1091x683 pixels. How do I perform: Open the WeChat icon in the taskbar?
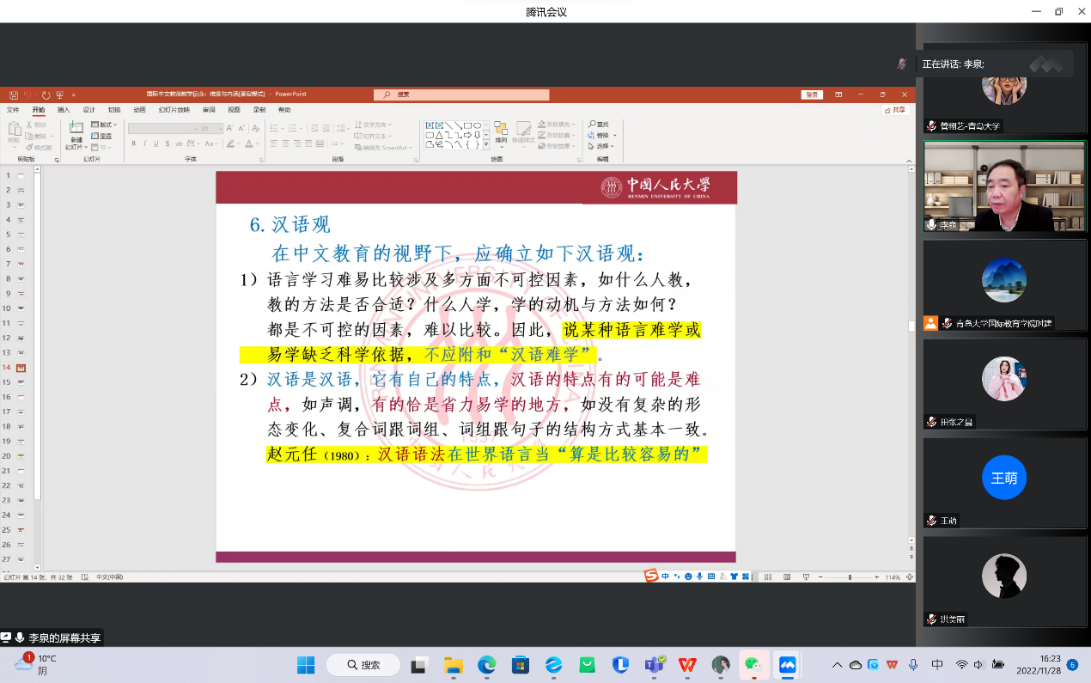point(752,665)
